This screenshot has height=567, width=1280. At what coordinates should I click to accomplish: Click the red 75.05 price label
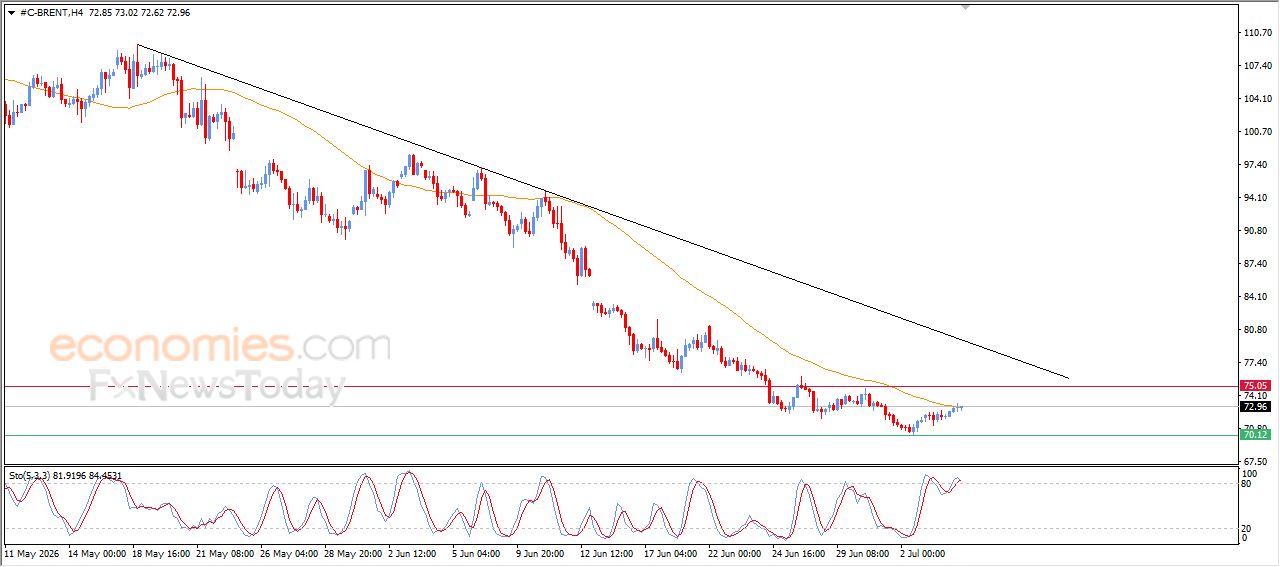[x=1254, y=385]
